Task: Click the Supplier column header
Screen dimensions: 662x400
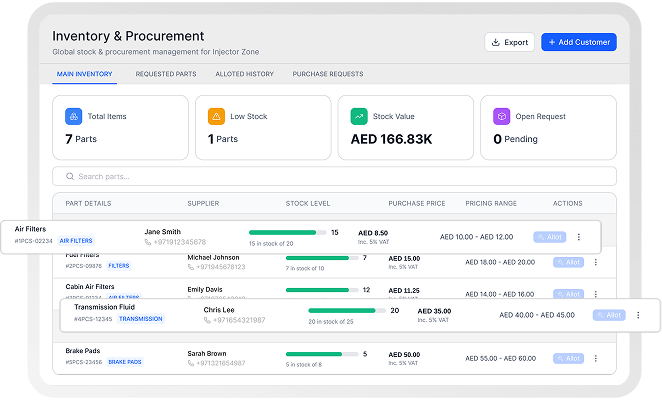Action: [x=203, y=204]
